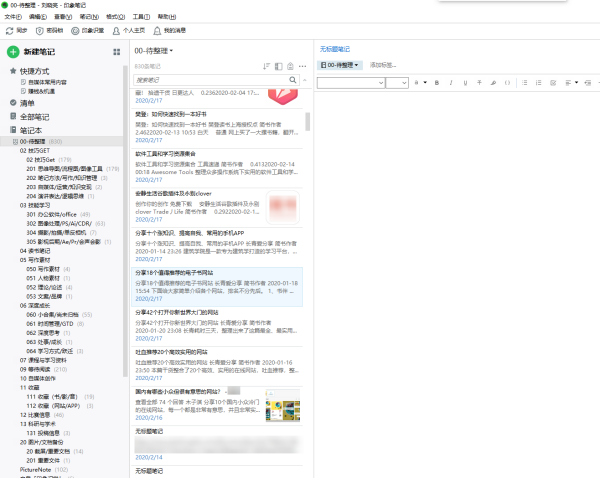Open 个人主页 personal homepage
Viewport: 600px width, 478px height.
pos(129,31)
